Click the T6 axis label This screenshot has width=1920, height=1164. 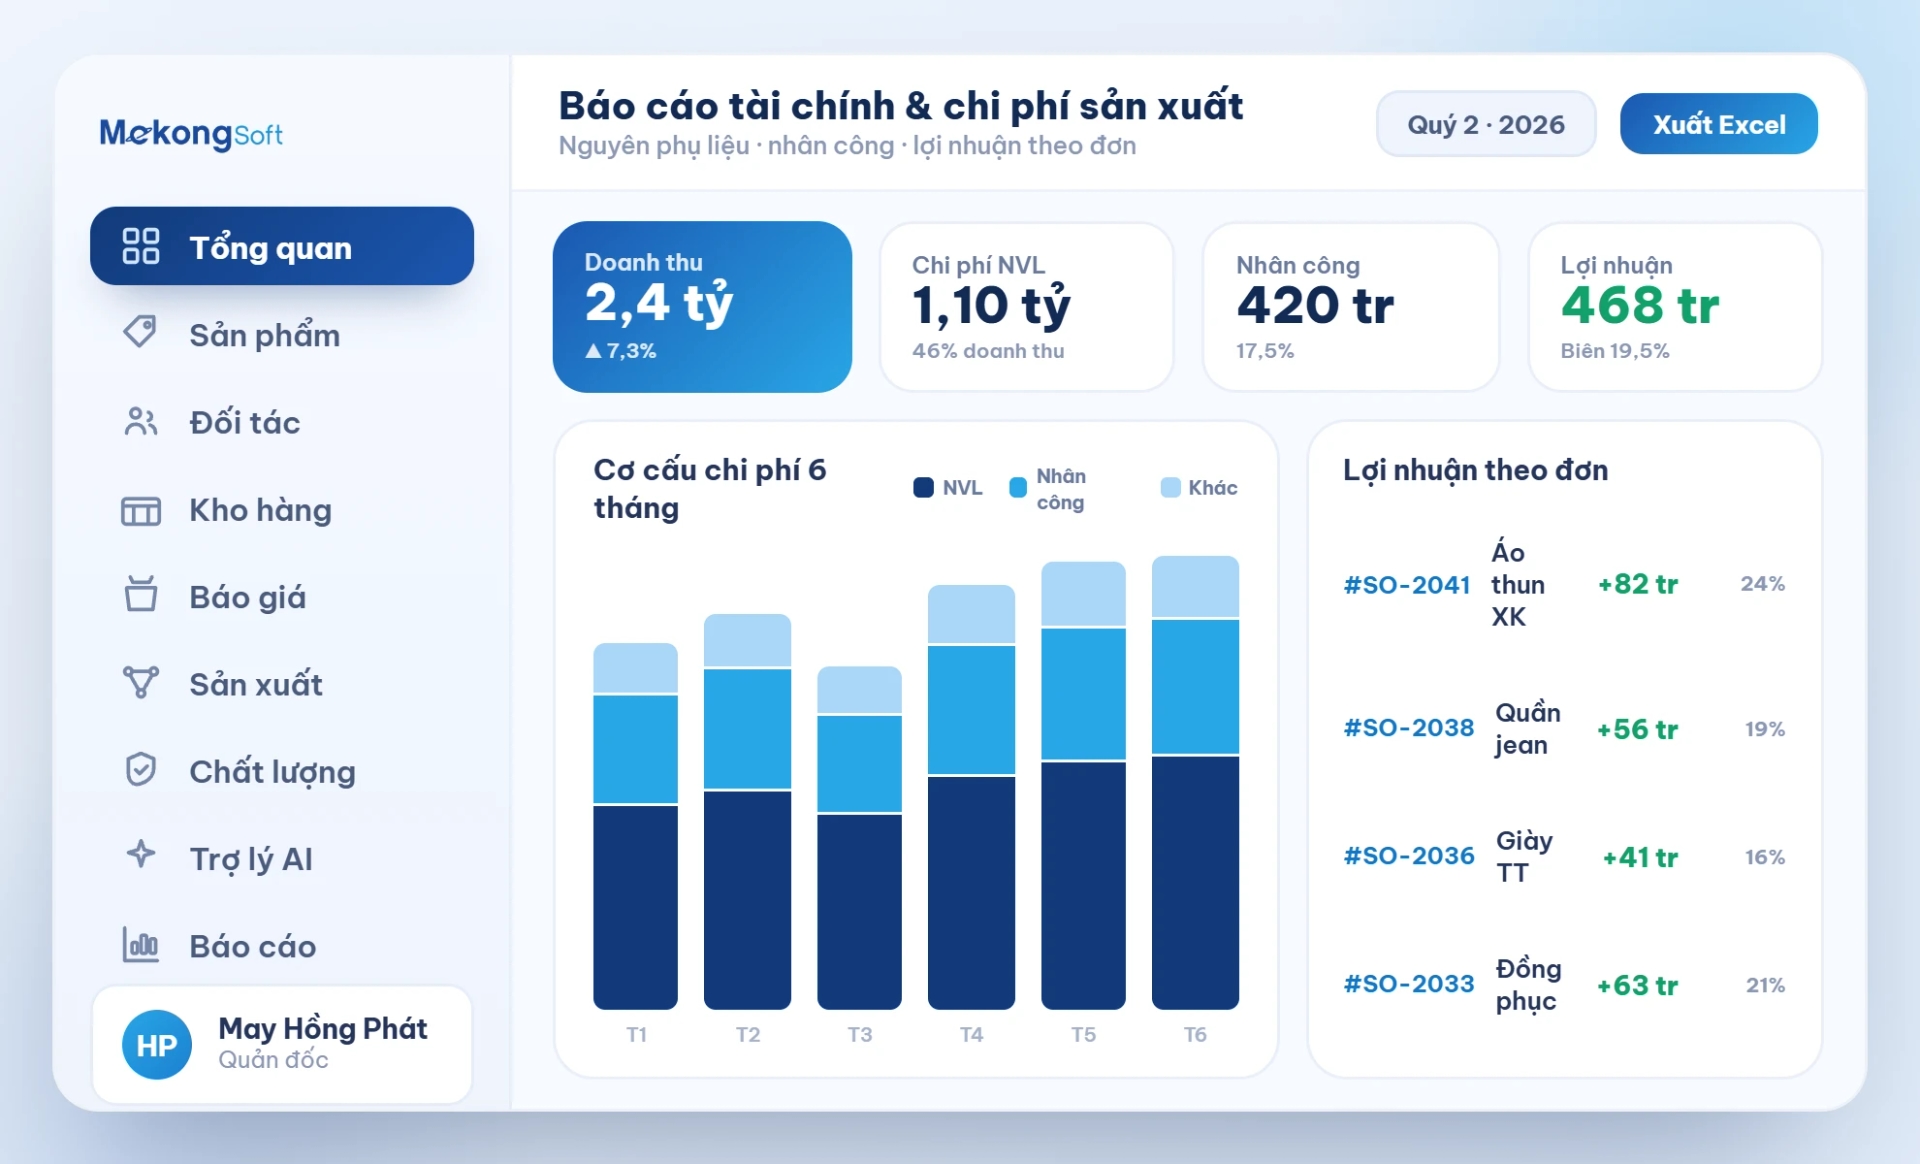point(1195,1035)
